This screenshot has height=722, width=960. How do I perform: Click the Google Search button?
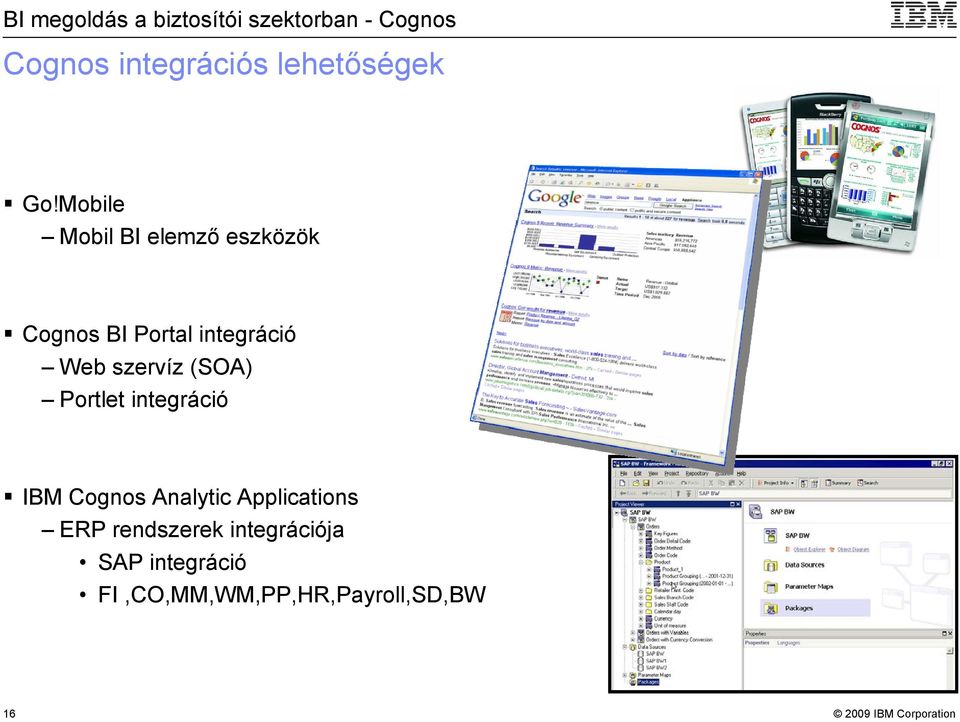click(673, 206)
